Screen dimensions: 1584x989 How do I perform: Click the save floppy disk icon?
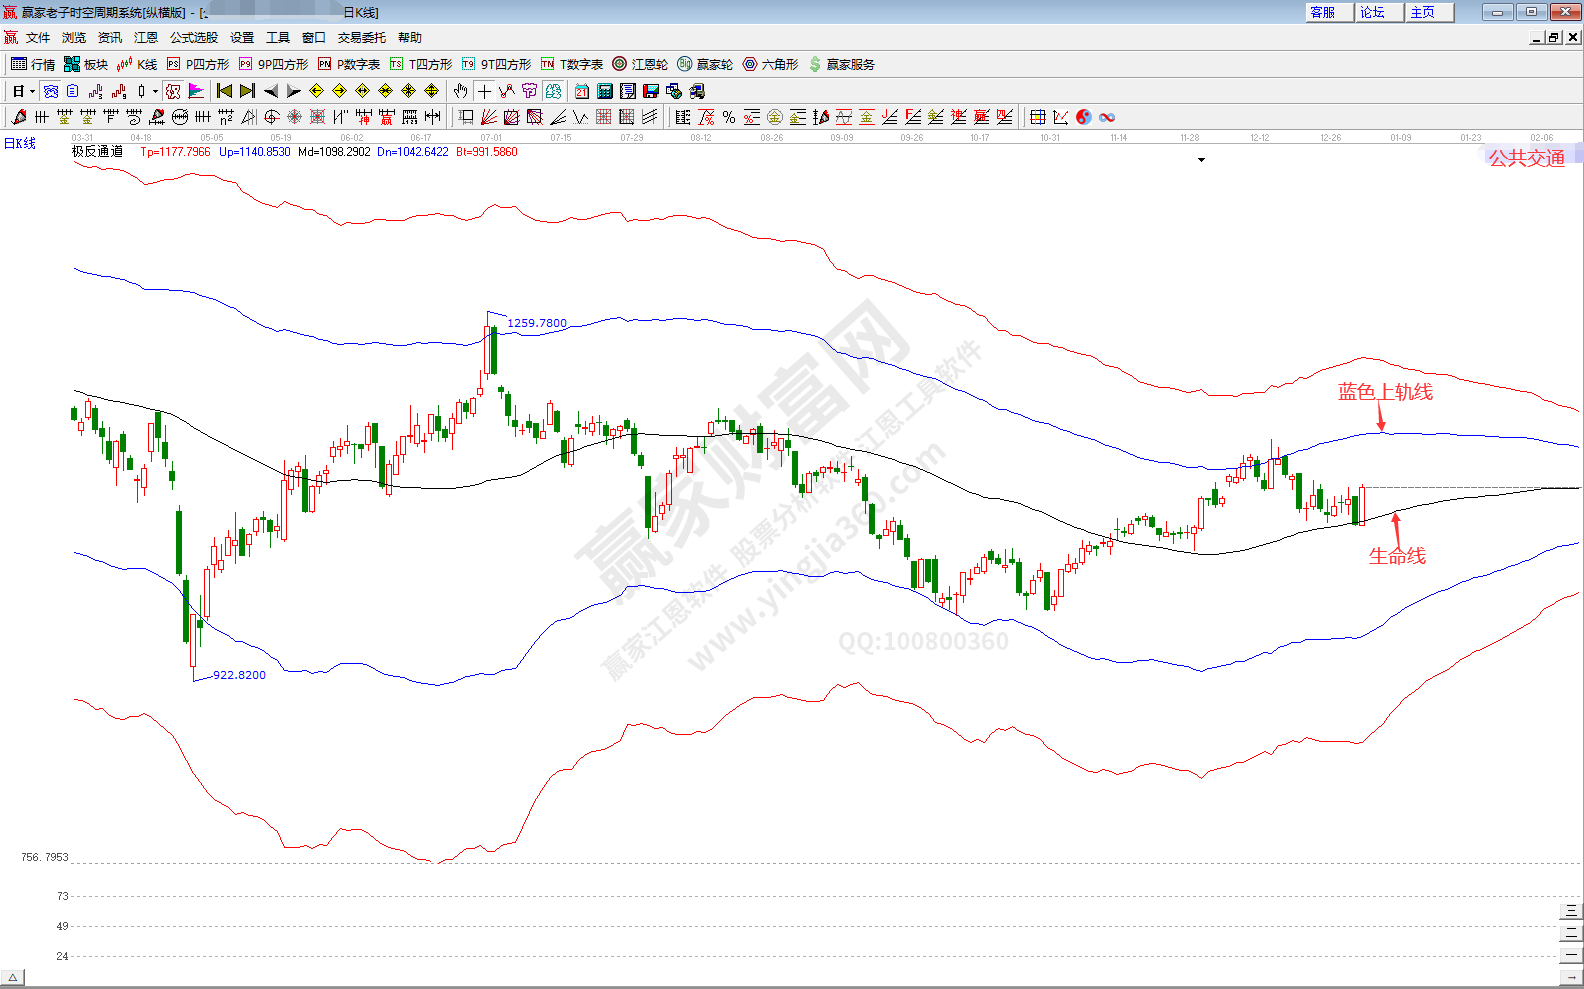pyautogui.click(x=651, y=91)
